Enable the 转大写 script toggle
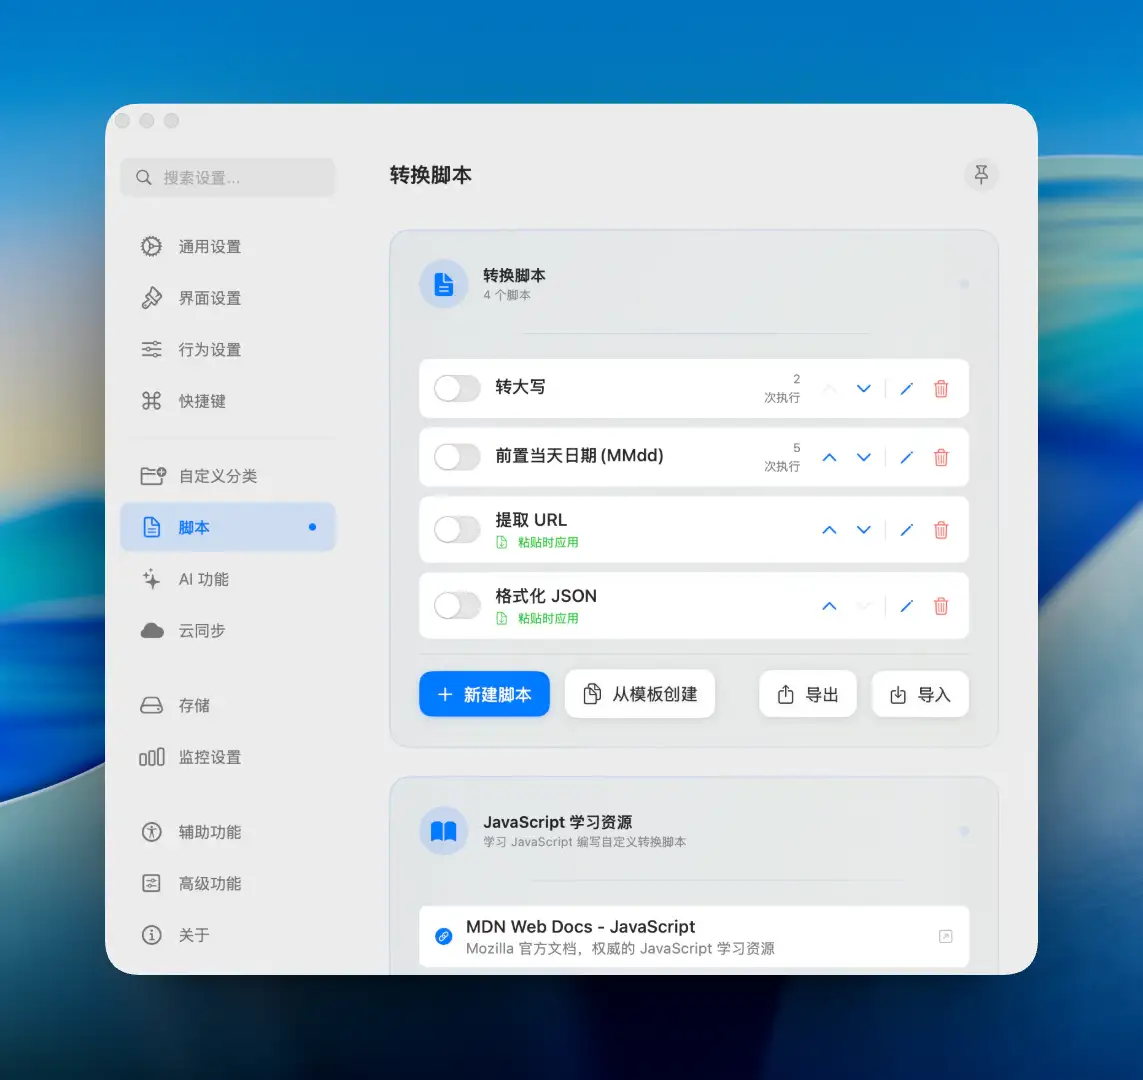Viewport: 1143px width, 1080px height. 457,389
